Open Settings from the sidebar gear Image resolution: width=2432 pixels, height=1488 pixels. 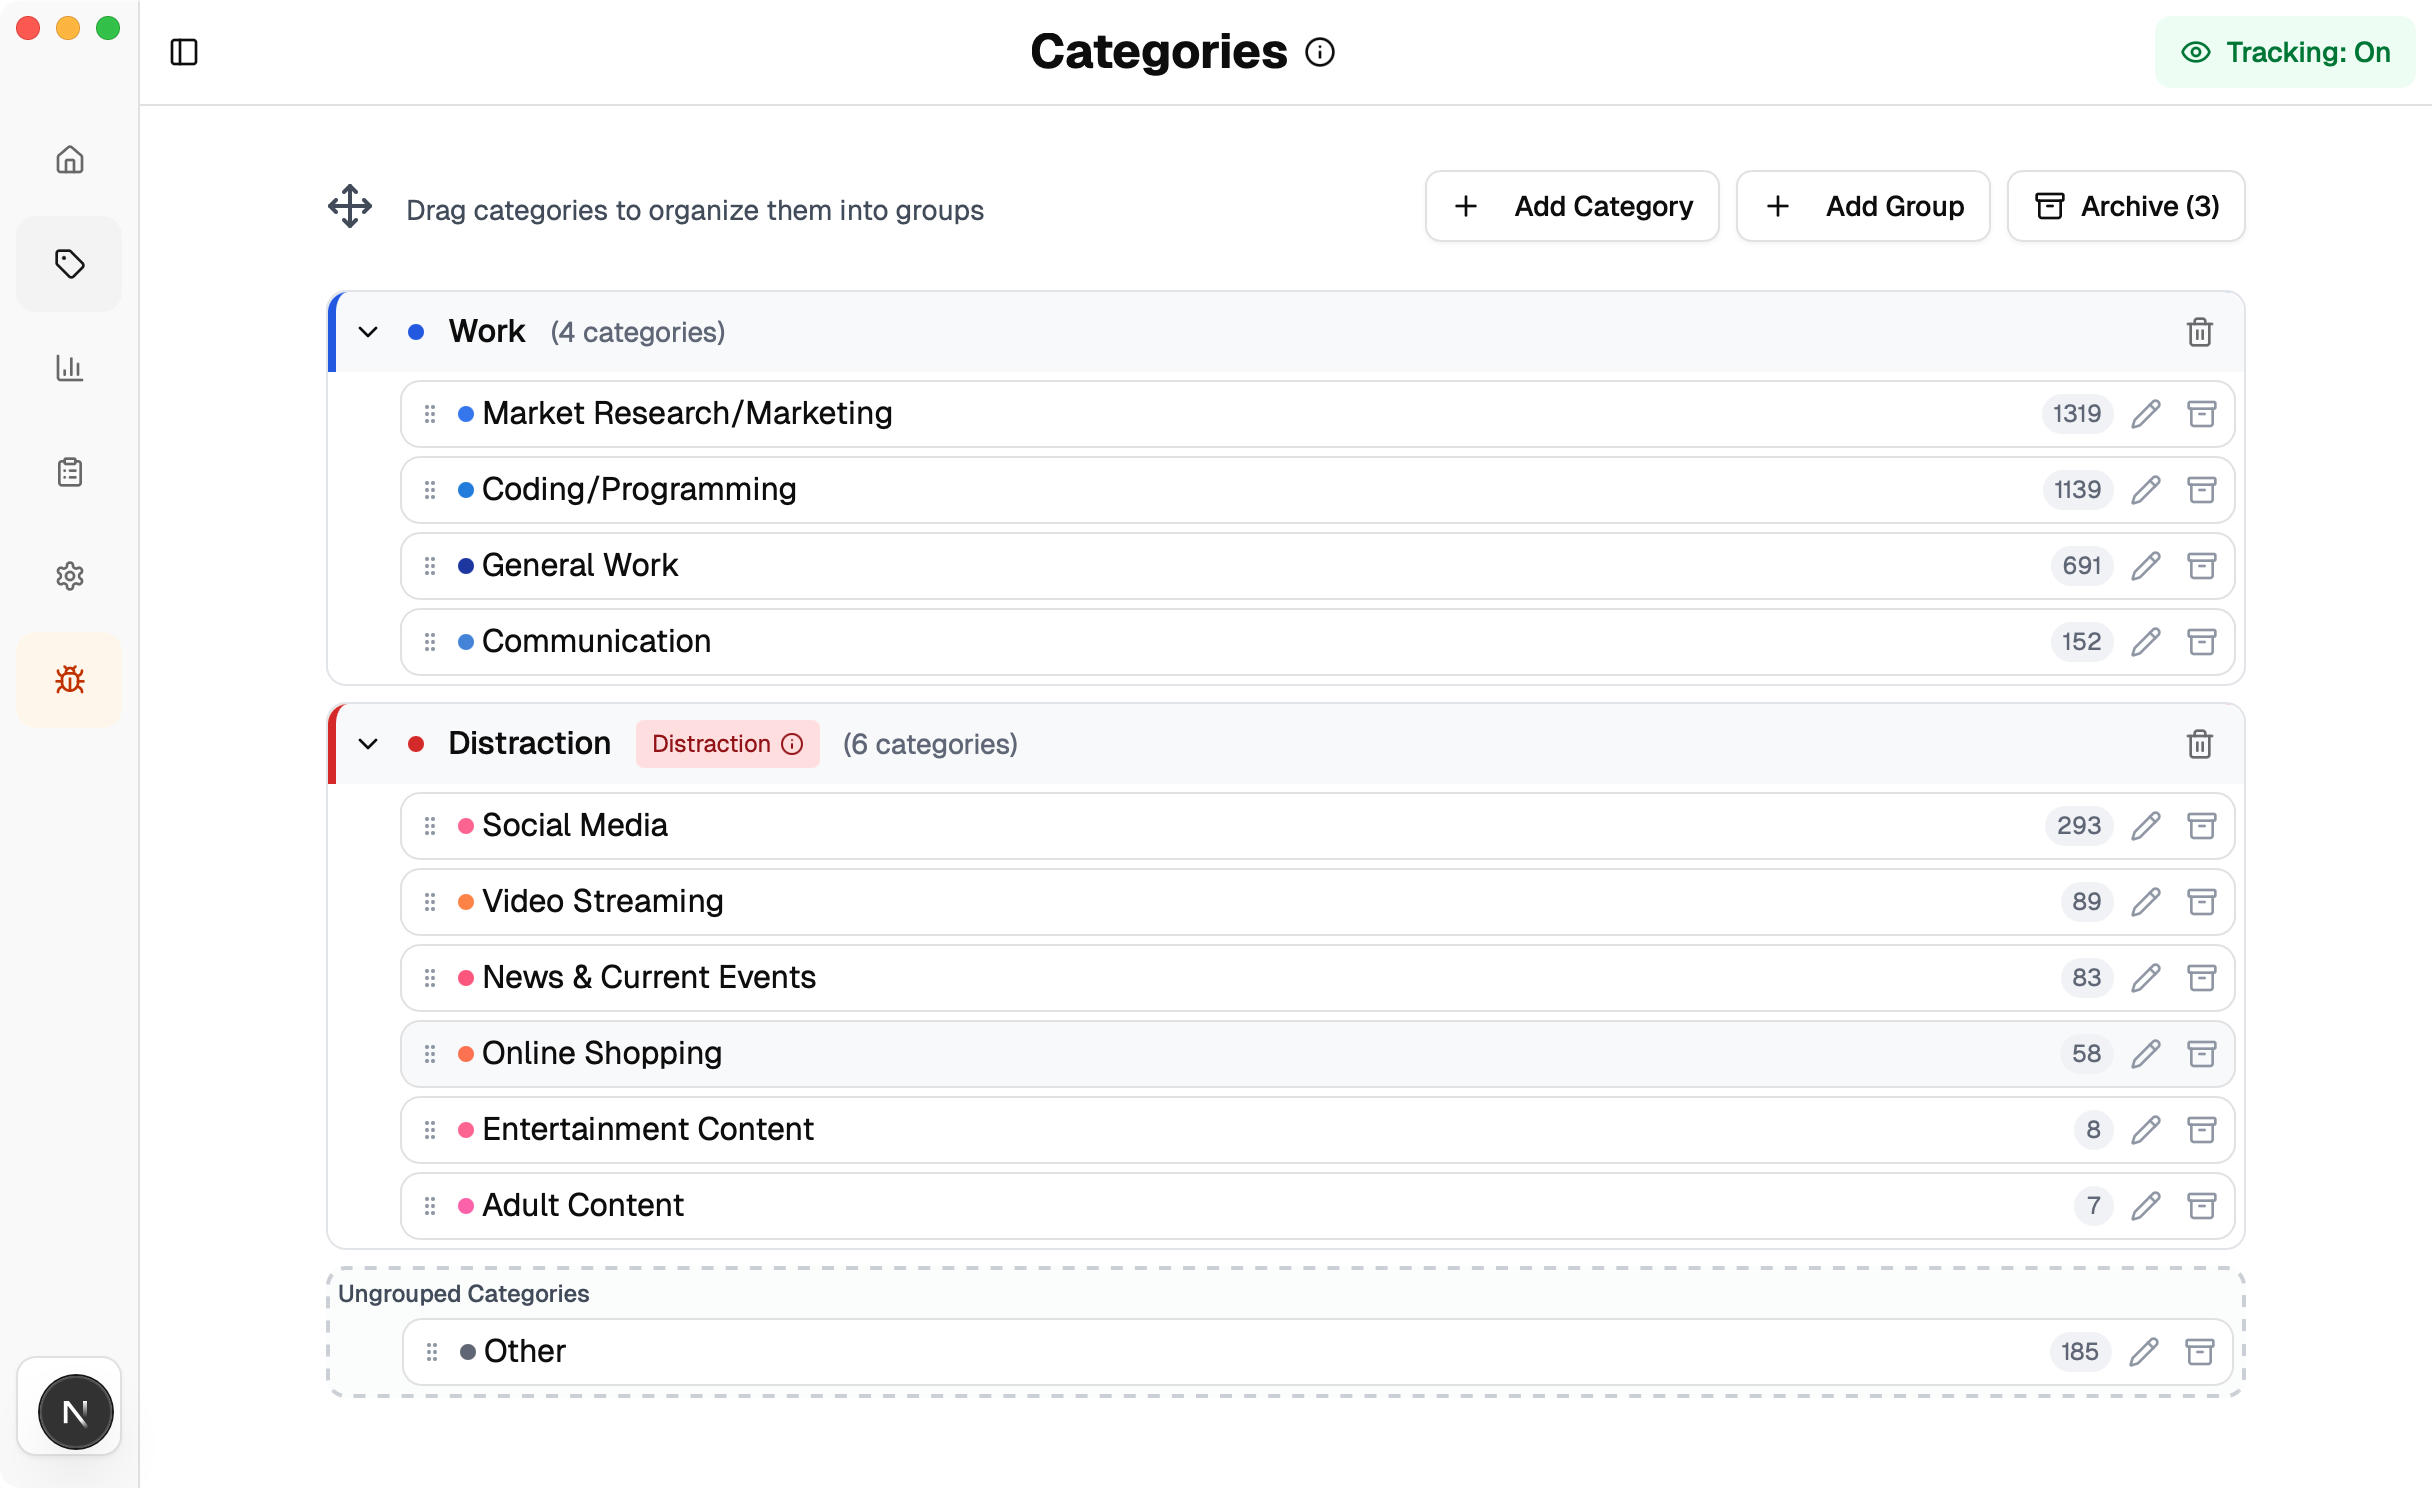pyautogui.click(x=69, y=575)
